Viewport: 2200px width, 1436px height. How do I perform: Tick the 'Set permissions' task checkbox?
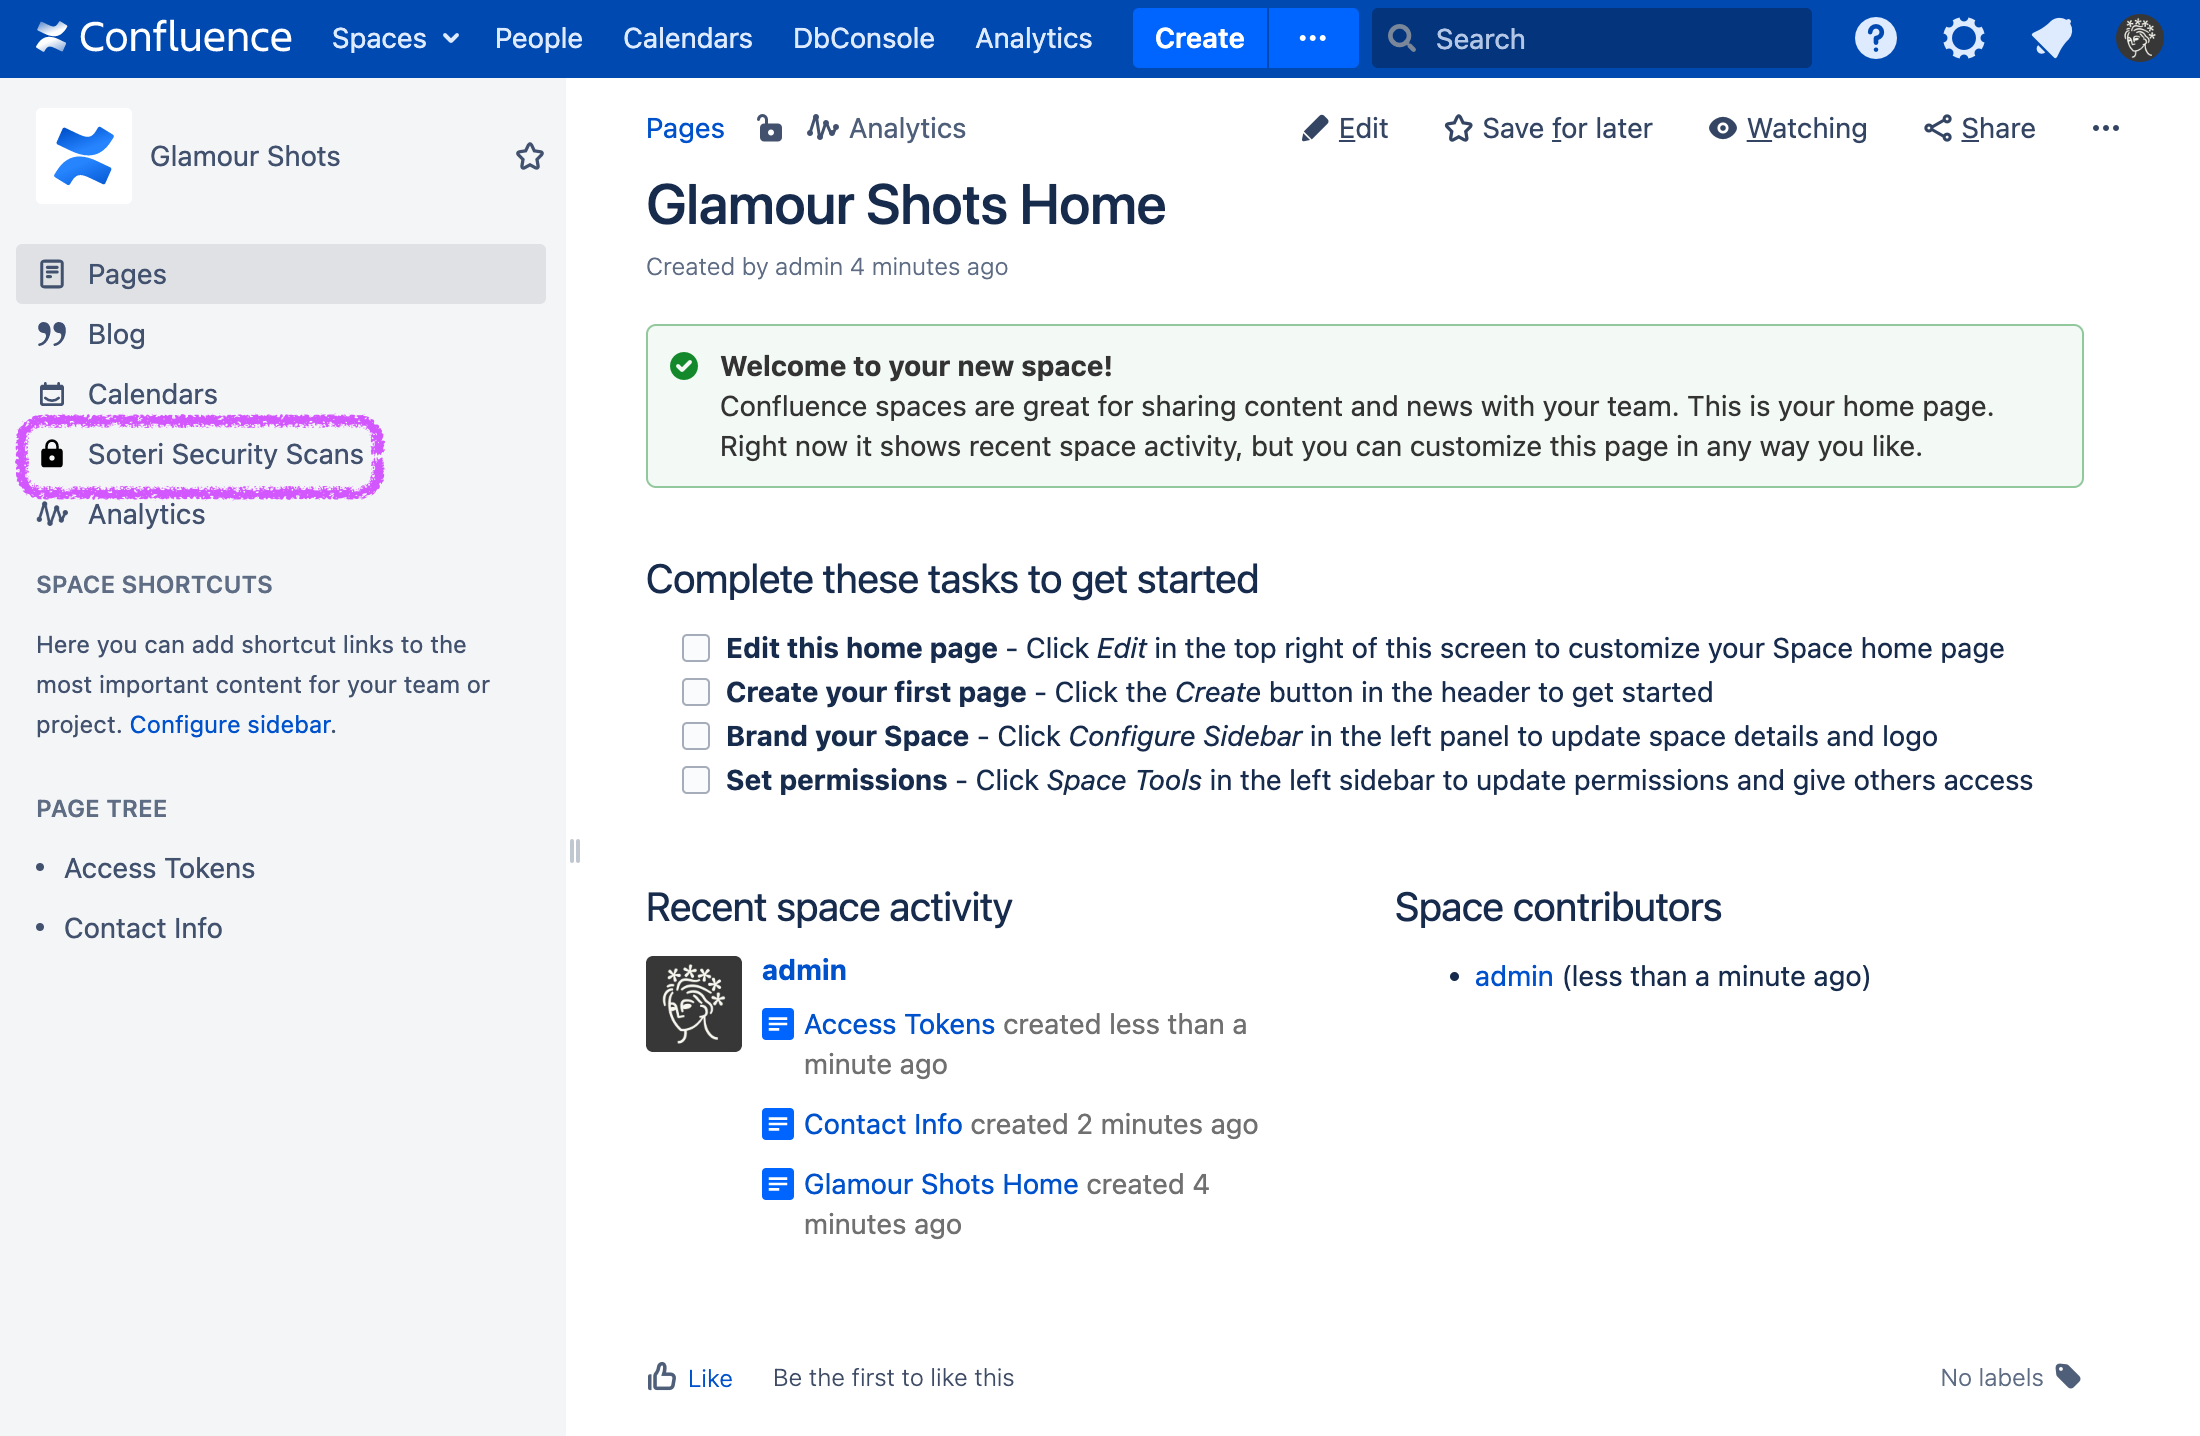coord(696,780)
